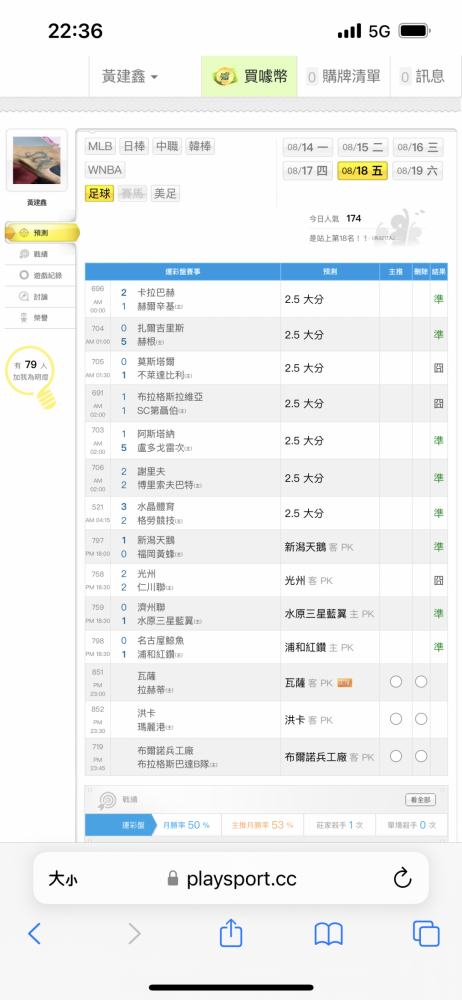Expand the 黃建鑫 user dropdown
The image size is (462, 1000).
coord(130,77)
